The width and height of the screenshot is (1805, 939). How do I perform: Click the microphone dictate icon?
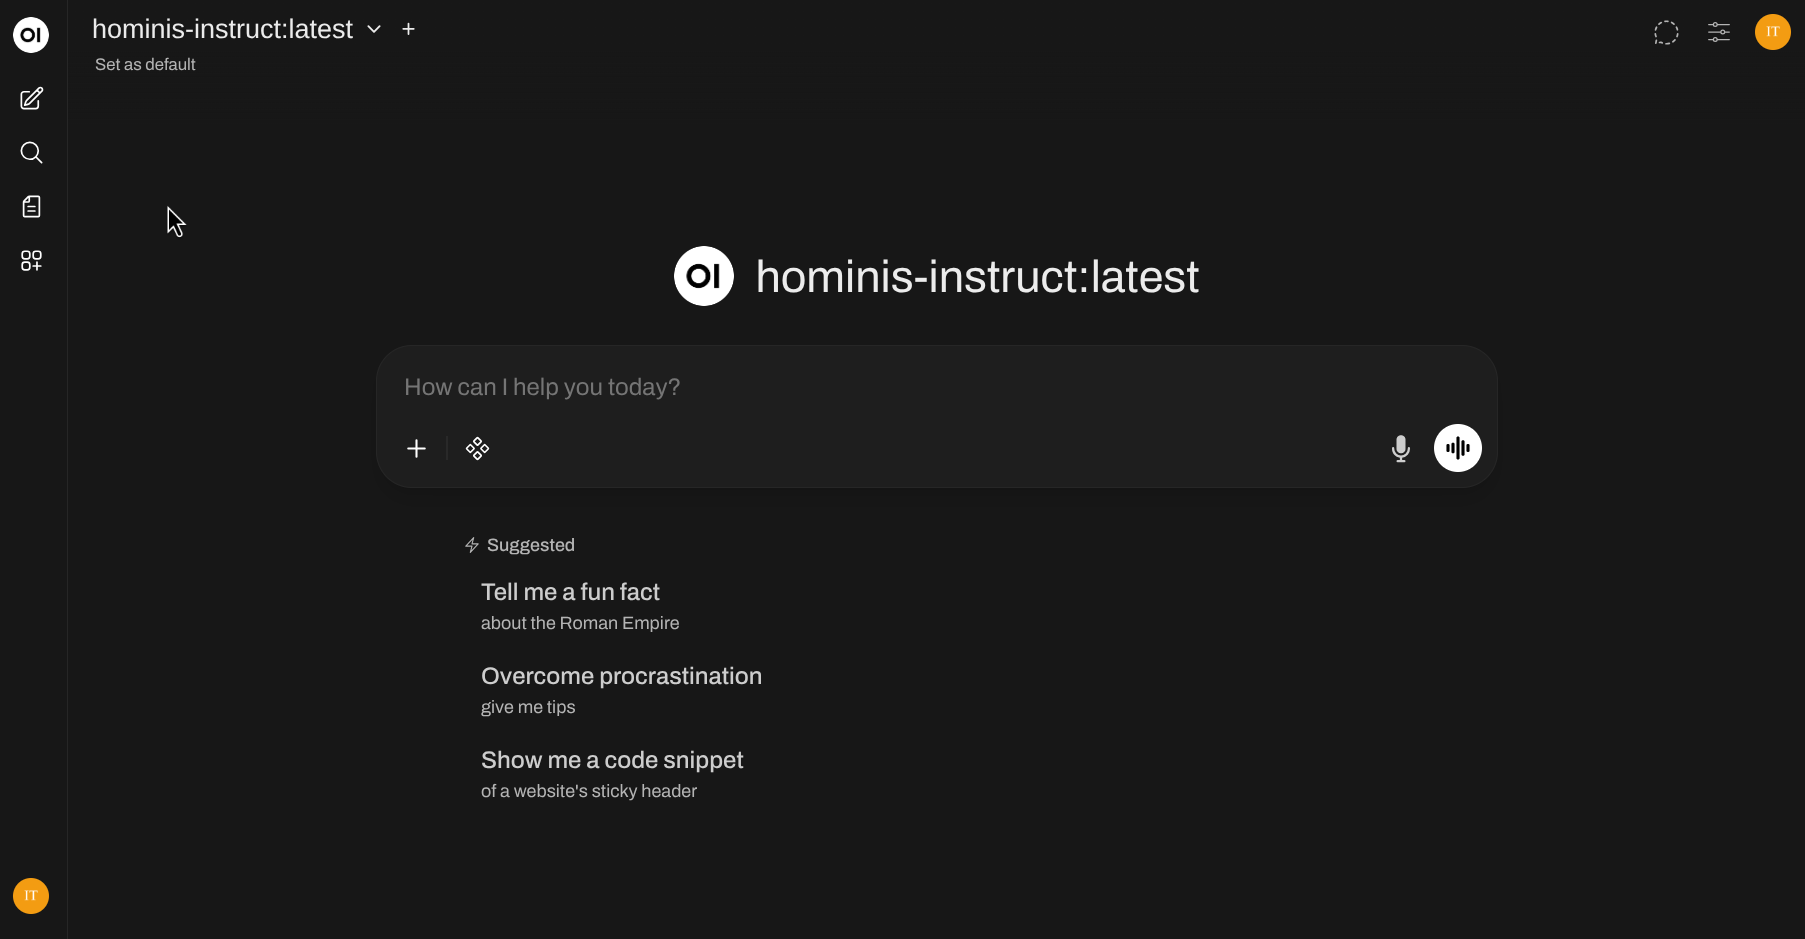(1400, 448)
